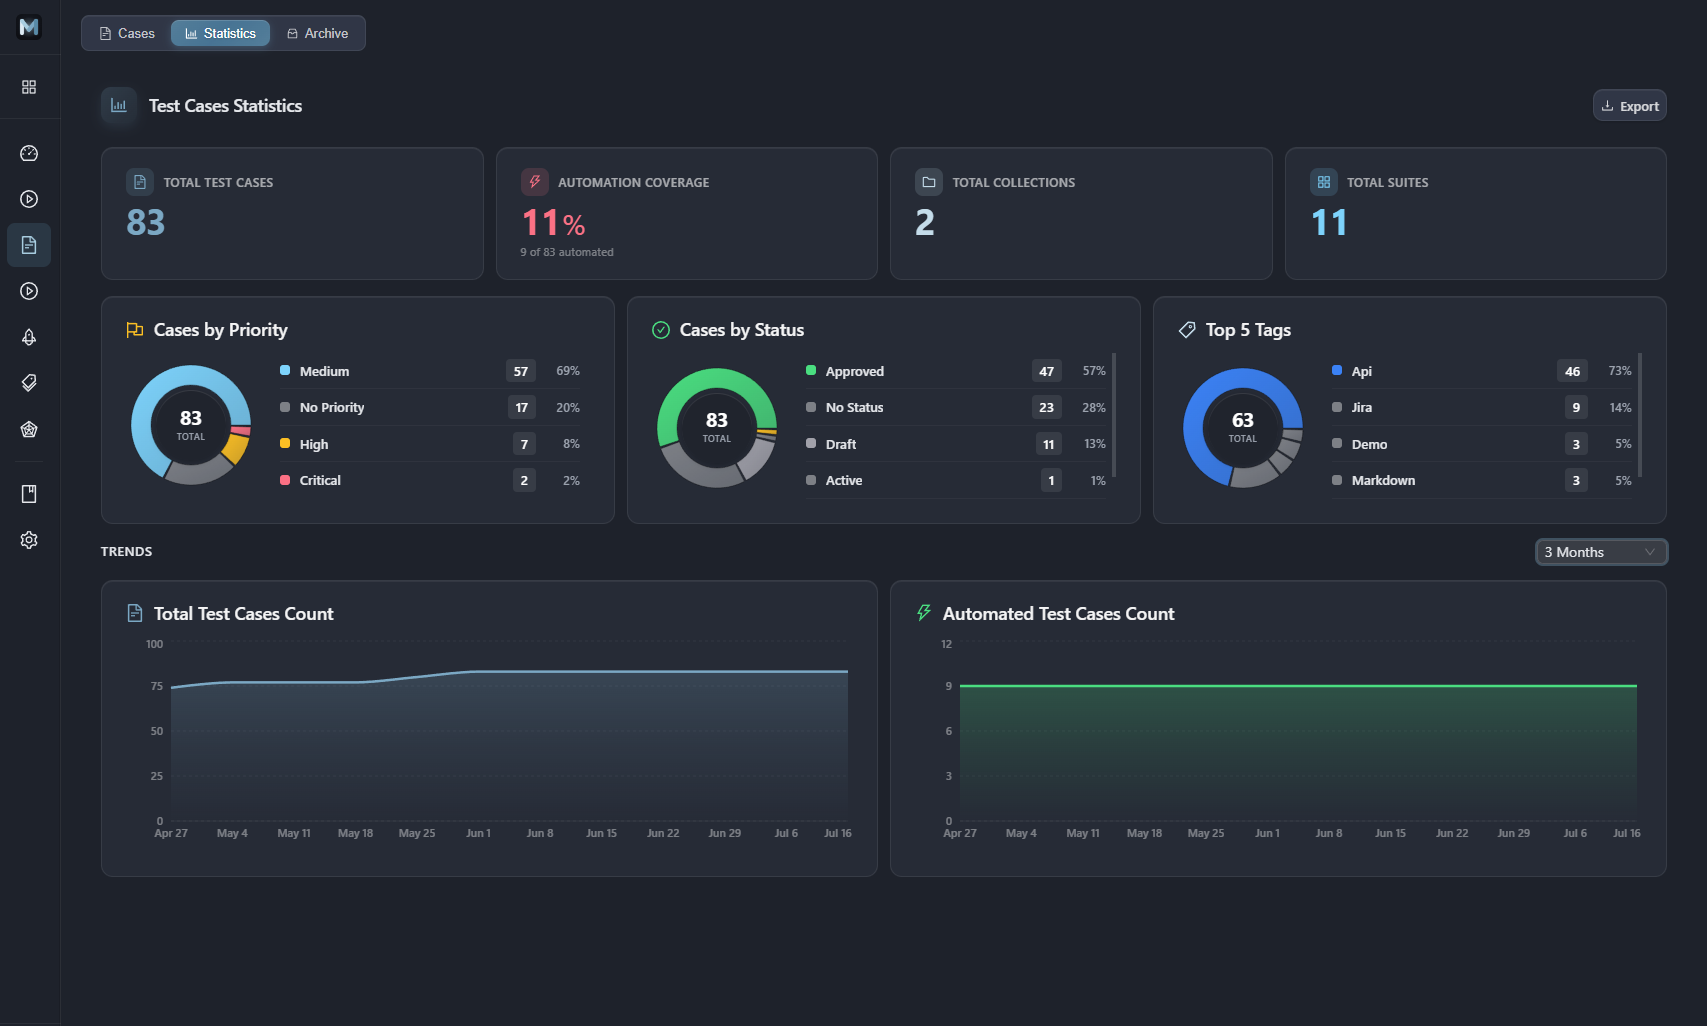Screen dimensions: 1707x1026
Task: Click the Total Test Cases Count document icon
Action: tap(135, 613)
